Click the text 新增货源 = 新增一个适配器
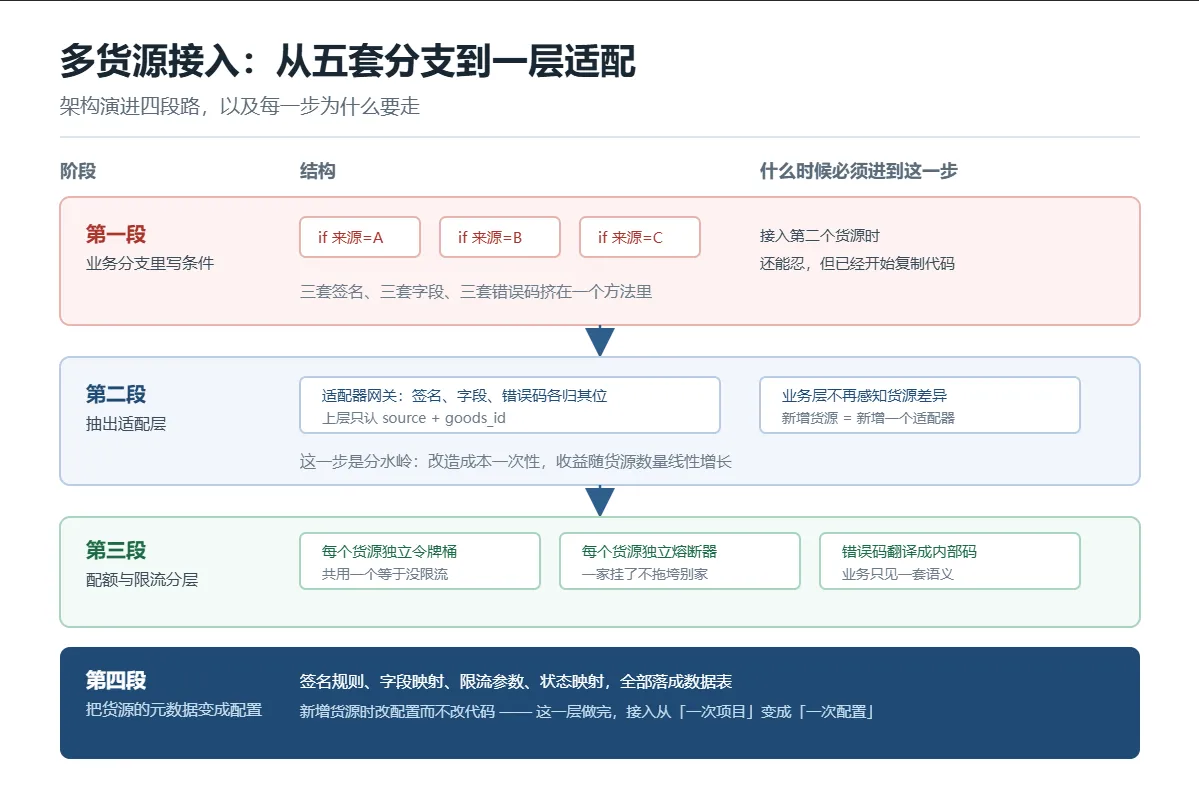 click(x=868, y=418)
